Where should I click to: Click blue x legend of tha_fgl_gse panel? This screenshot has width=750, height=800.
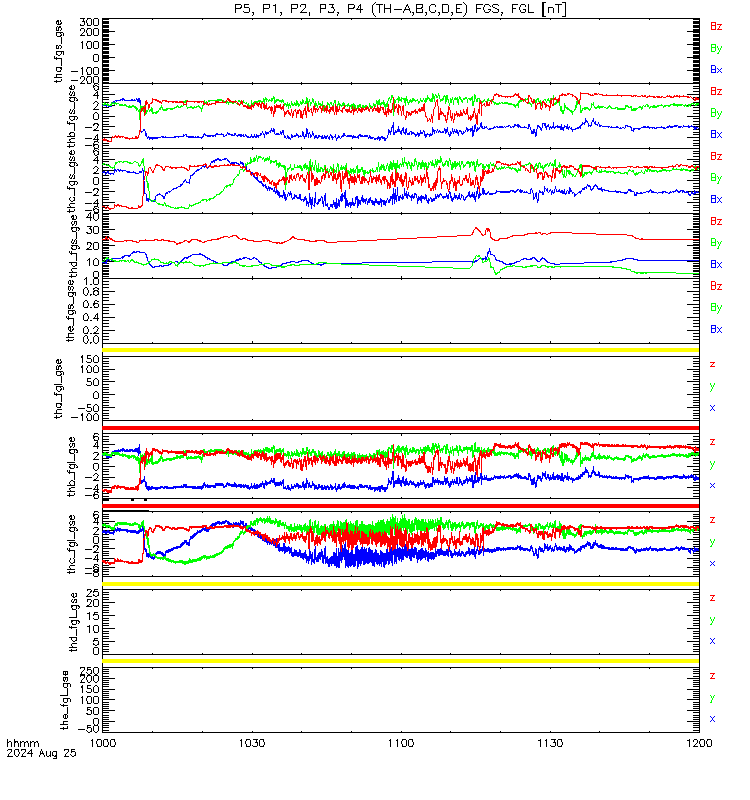pyautogui.click(x=712, y=408)
